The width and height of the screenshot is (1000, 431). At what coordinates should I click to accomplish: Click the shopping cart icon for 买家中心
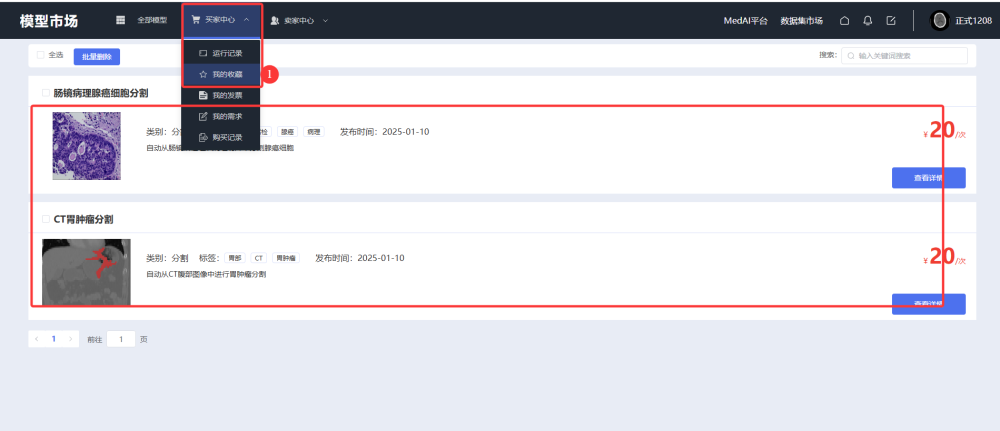point(196,20)
